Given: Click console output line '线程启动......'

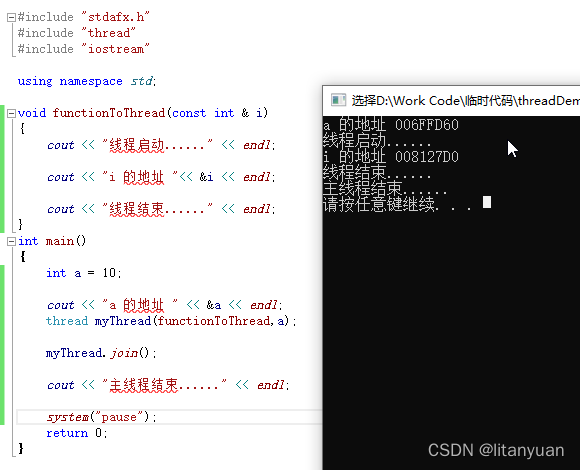Looking at the screenshot, I should [x=377, y=141].
